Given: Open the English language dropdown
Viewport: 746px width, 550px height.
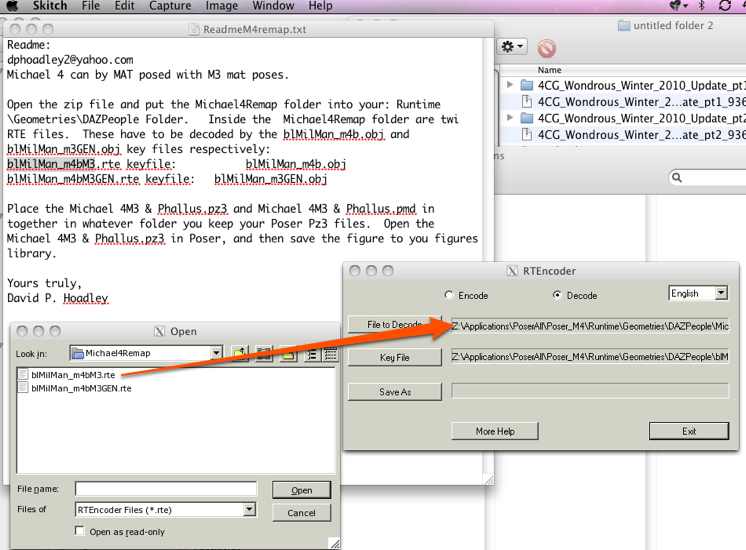Looking at the screenshot, I should click(x=721, y=293).
